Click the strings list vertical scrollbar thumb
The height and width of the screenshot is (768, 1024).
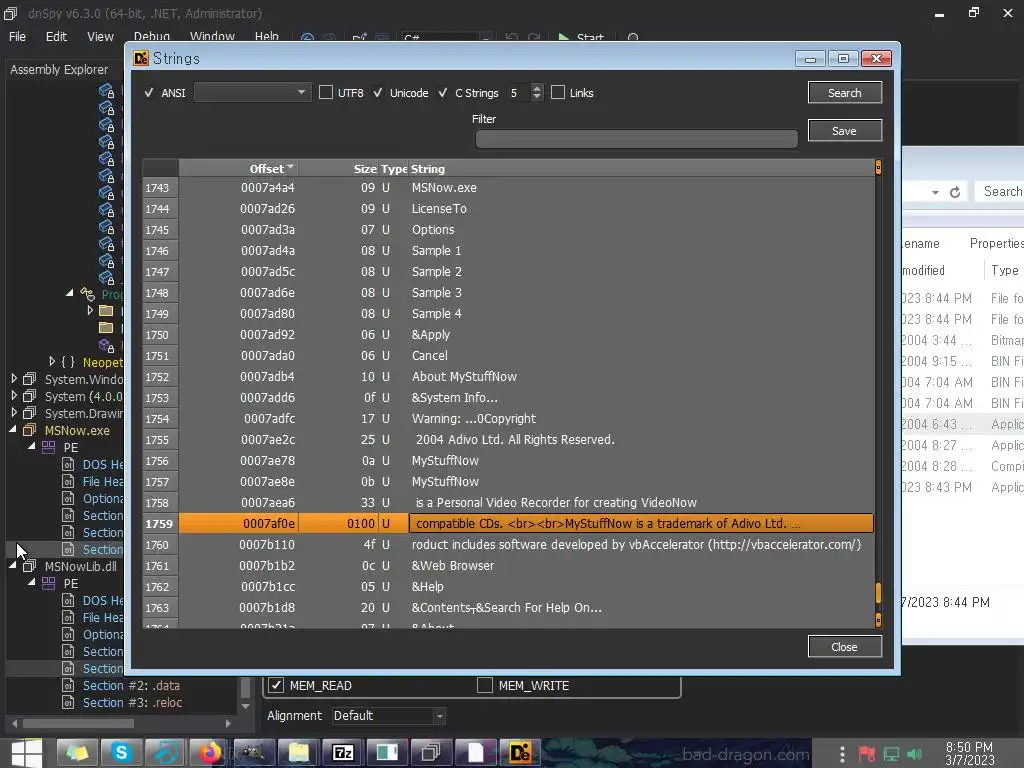point(878,593)
